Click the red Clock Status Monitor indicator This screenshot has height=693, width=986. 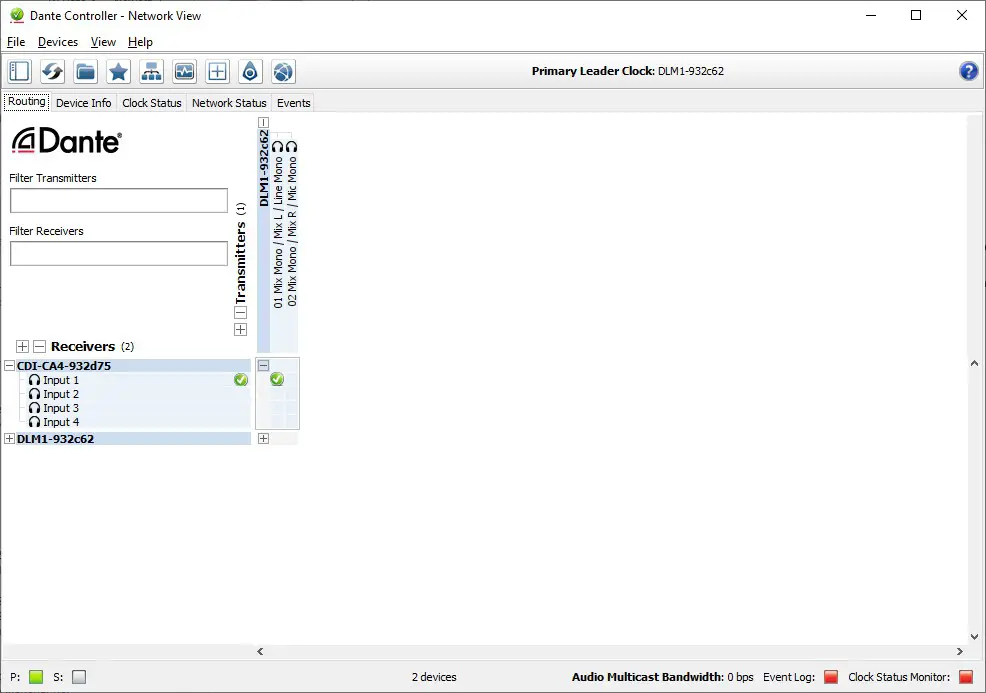click(966, 677)
